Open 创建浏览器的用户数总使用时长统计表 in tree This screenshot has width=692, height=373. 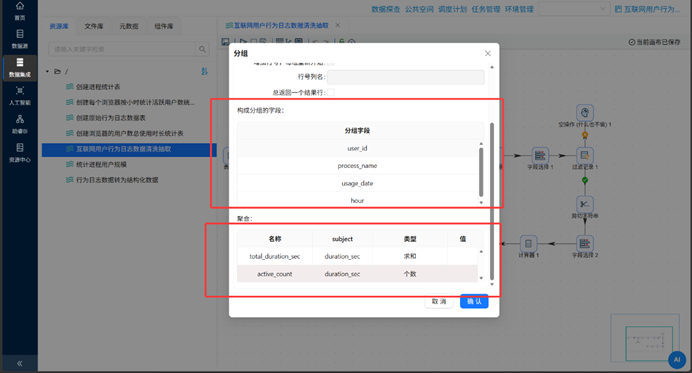[x=129, y=133]
